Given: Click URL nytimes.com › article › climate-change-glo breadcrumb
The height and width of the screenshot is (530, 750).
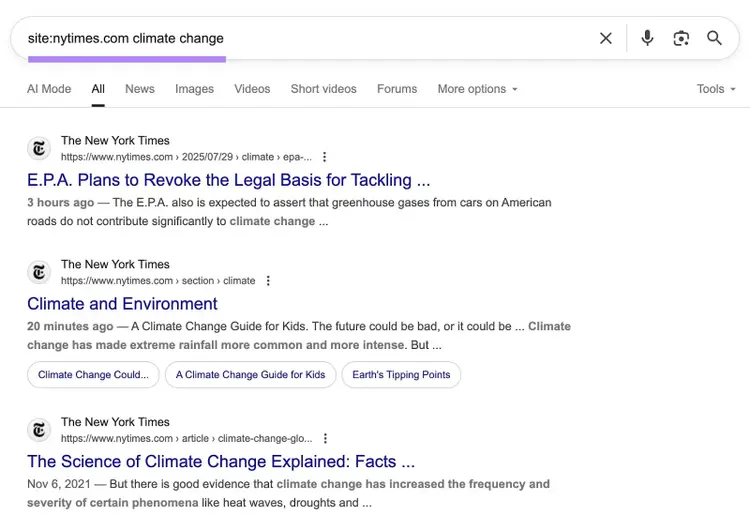Looking at the screenshot, I should pos(187,438).
